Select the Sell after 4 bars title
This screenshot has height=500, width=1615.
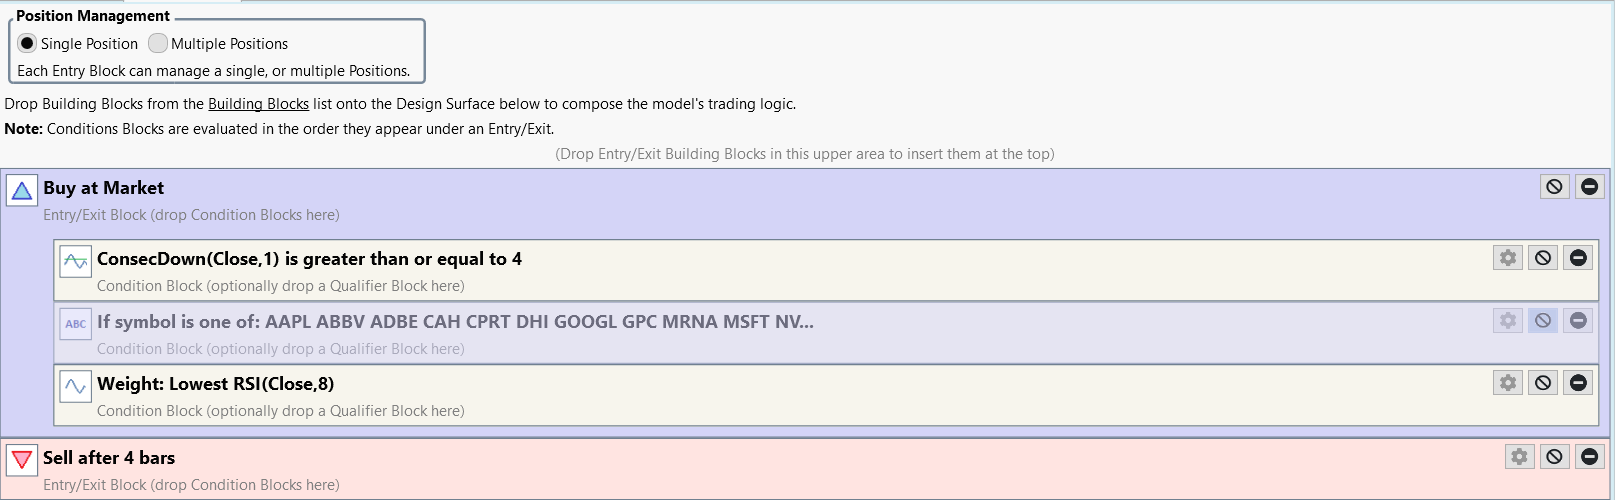pyautogui.click(x=109, y=458)
